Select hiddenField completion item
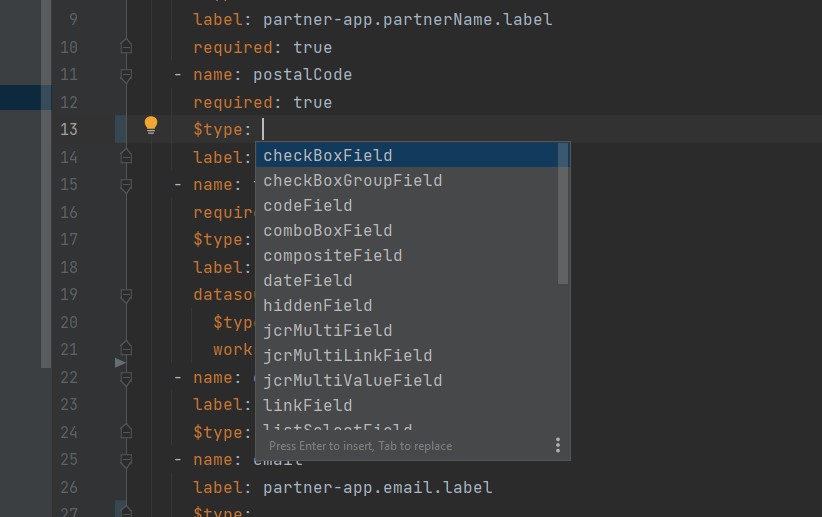 coord(318,306)
